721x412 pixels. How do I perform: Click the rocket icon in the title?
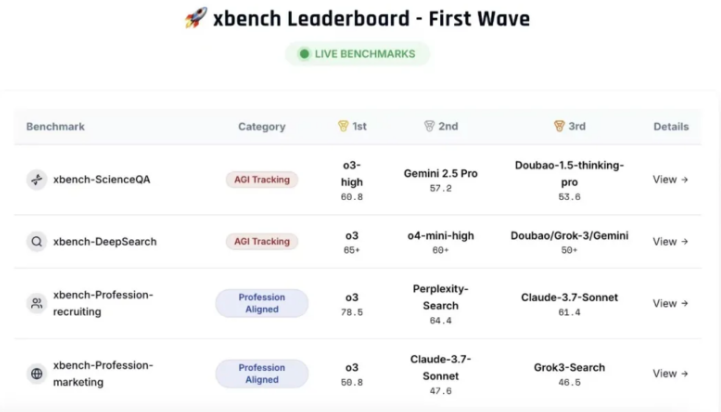(x=196, y=19)
